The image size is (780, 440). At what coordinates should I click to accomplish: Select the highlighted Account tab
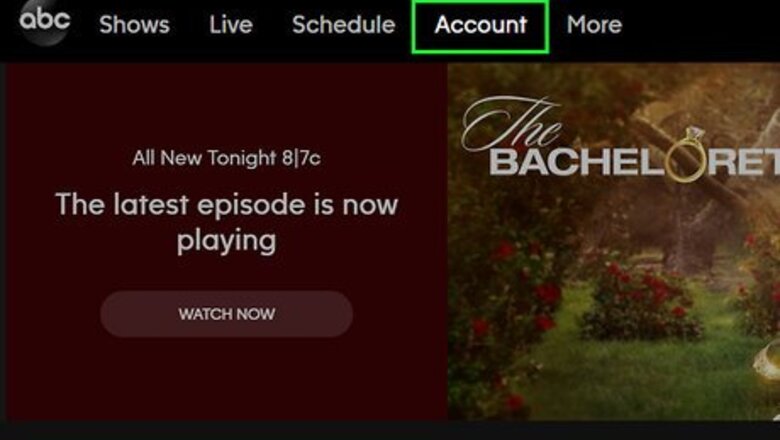tap(481, 26)
